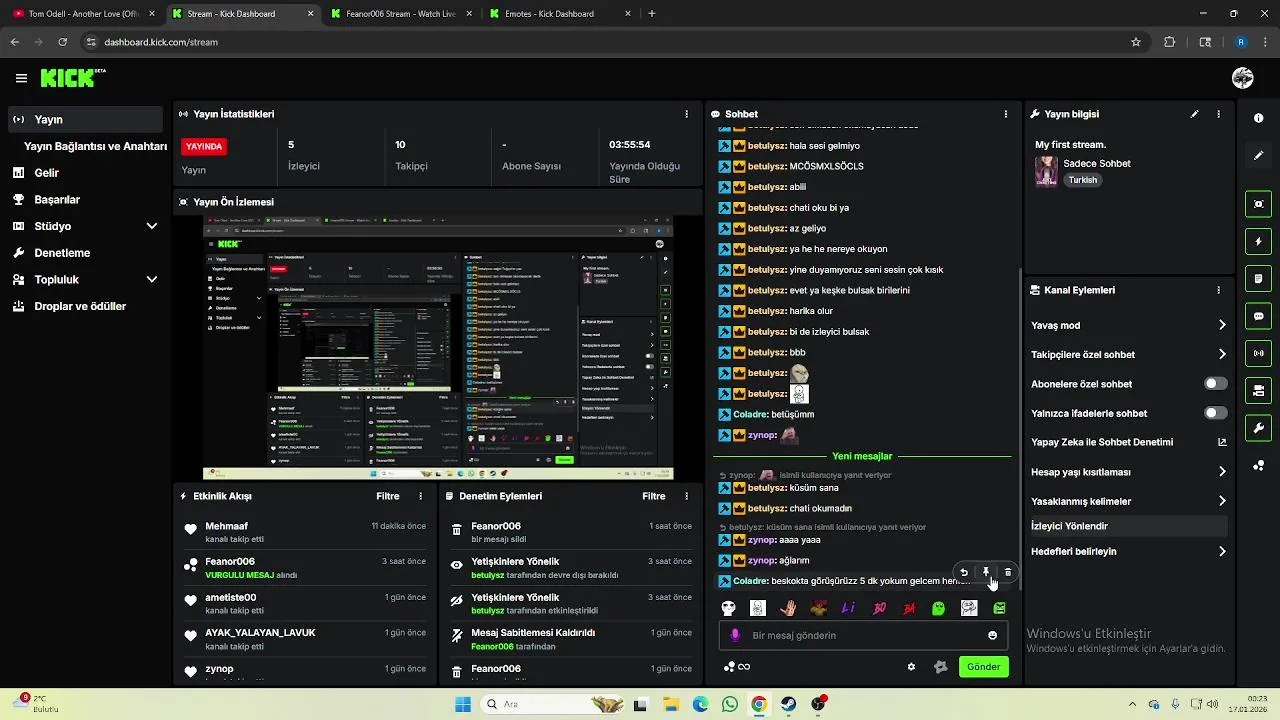Click the channel points infinity icon

[737, 667]
